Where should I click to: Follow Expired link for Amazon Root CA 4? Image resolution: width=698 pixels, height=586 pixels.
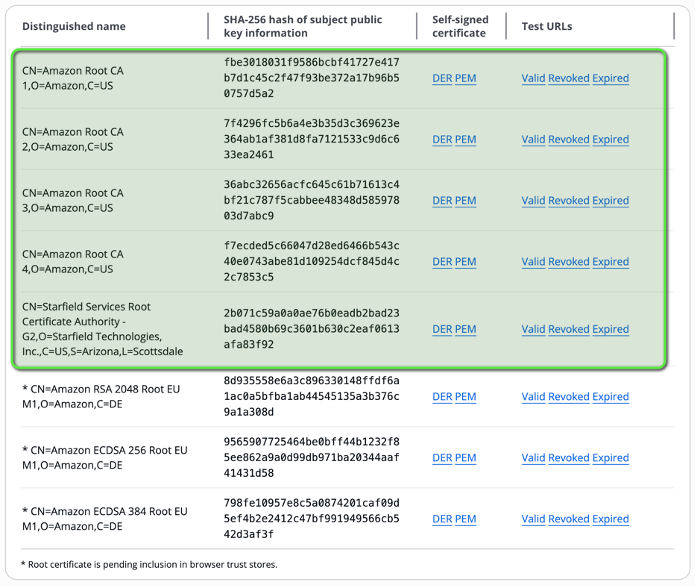(613, 262)
